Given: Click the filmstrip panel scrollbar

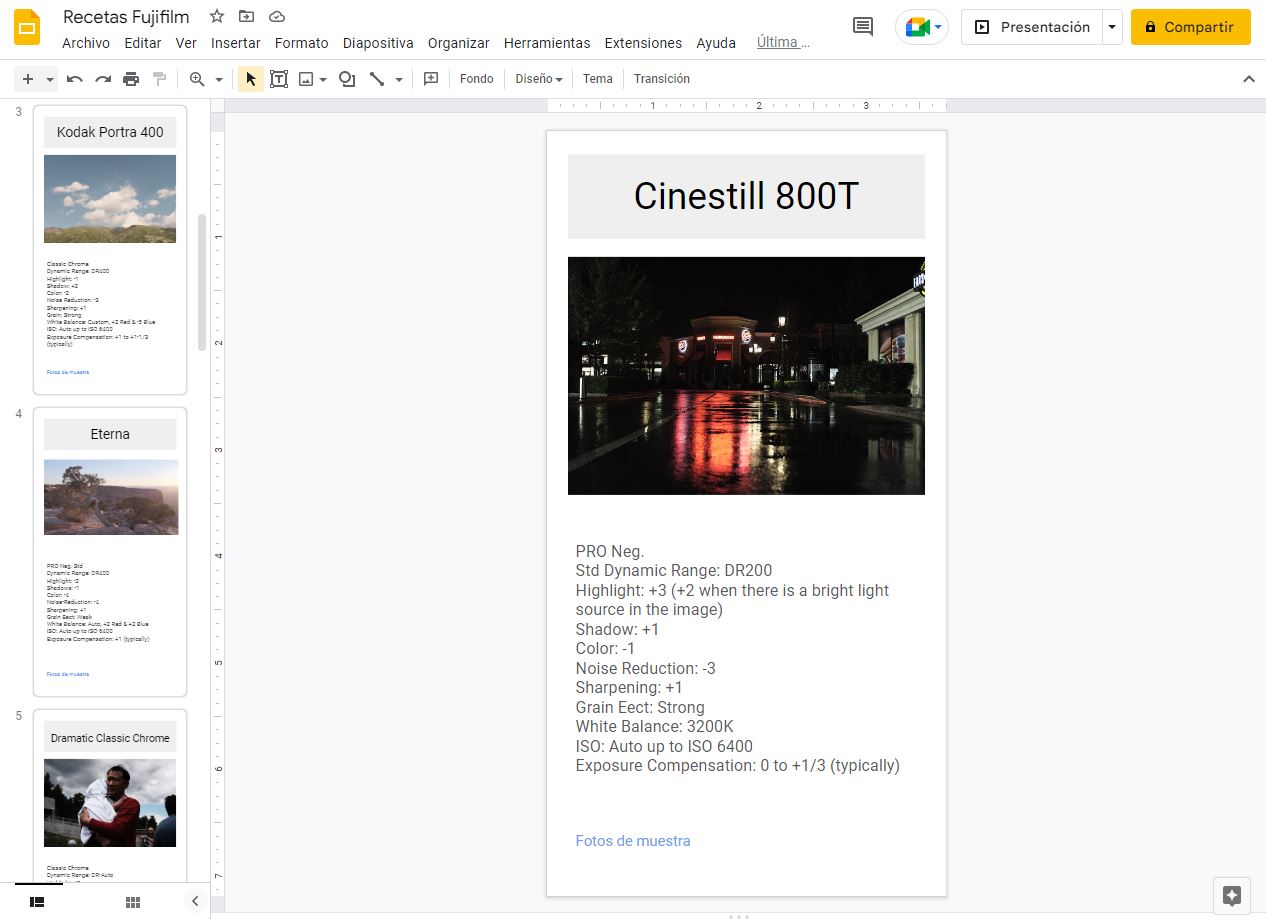Looking at the screenshot, I should coord(202,281).
